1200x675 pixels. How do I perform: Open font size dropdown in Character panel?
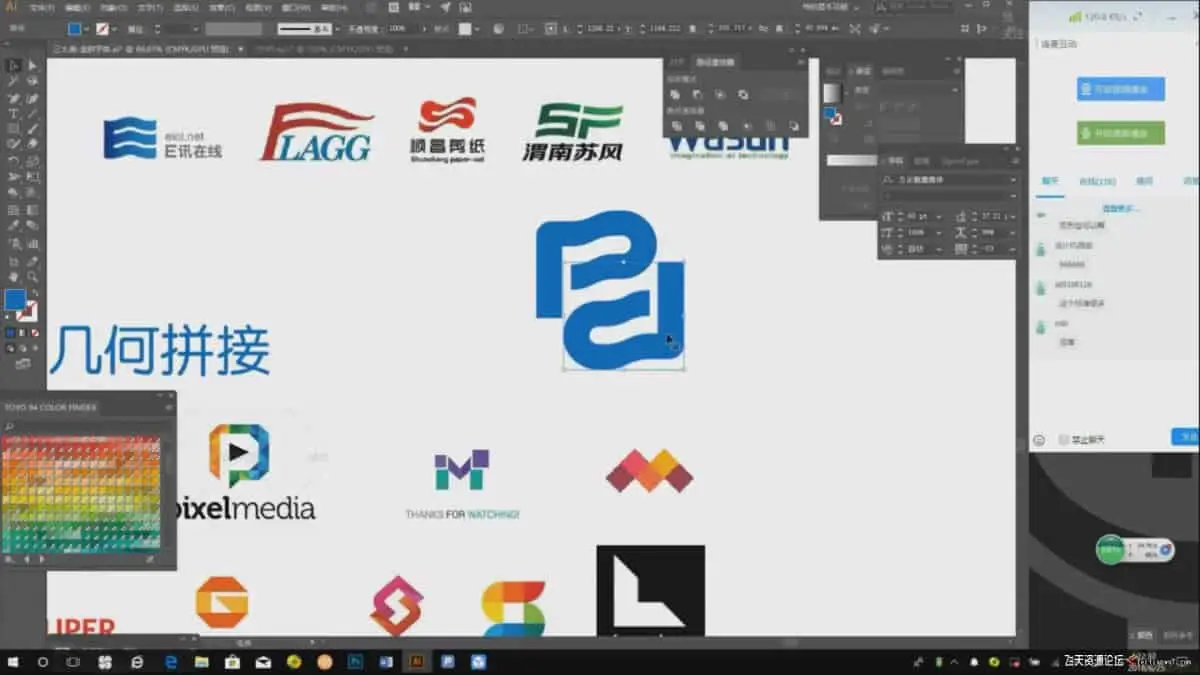point(939,217)
